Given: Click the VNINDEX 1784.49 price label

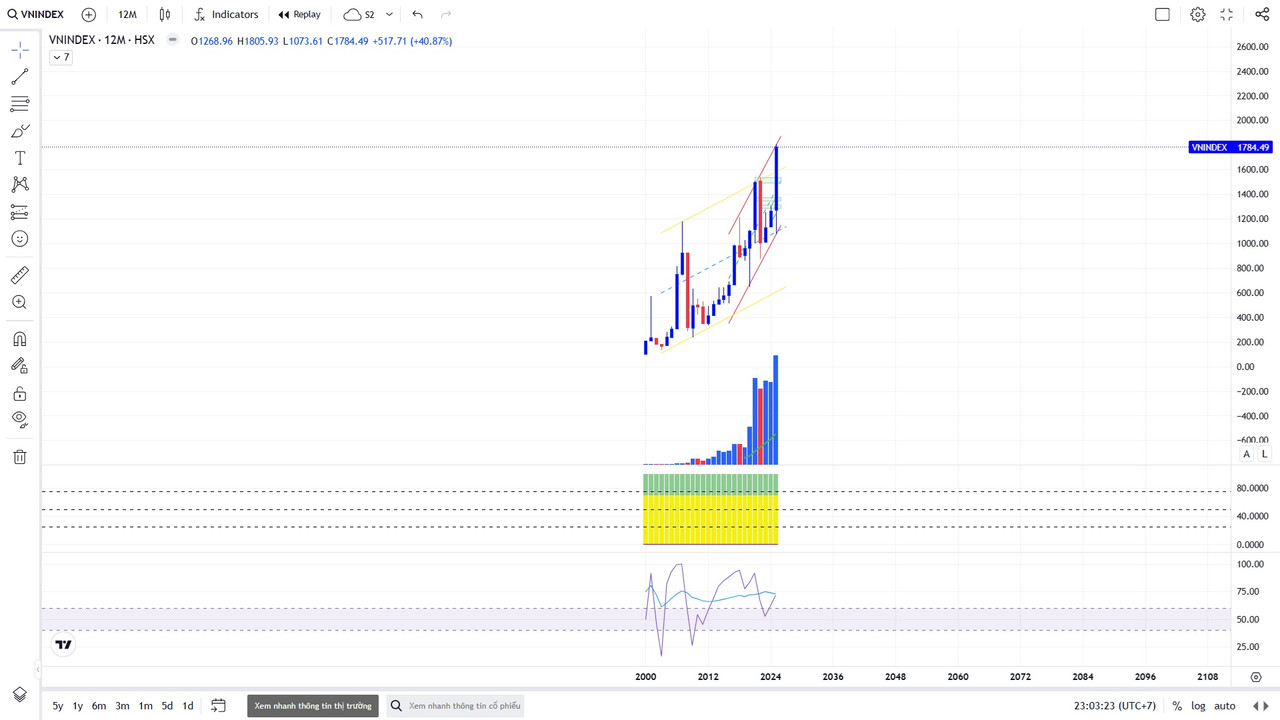Looking at the screenshot, I should pos(1230,147).
